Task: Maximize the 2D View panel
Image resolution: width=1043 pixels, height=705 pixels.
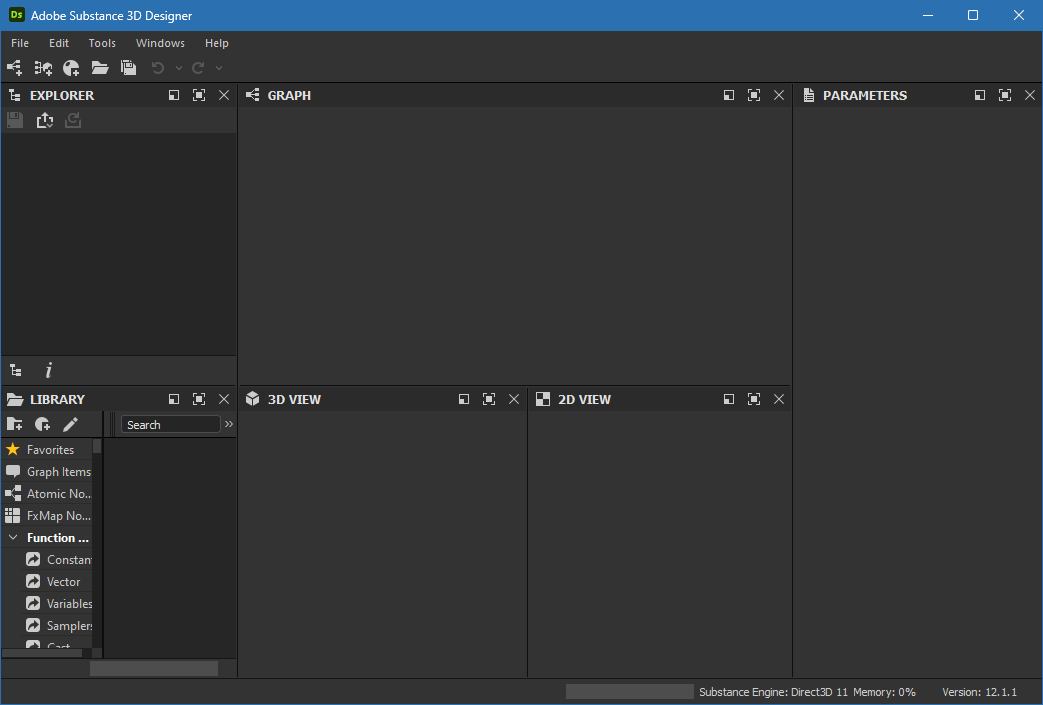Action: click(x=754, y=399)
